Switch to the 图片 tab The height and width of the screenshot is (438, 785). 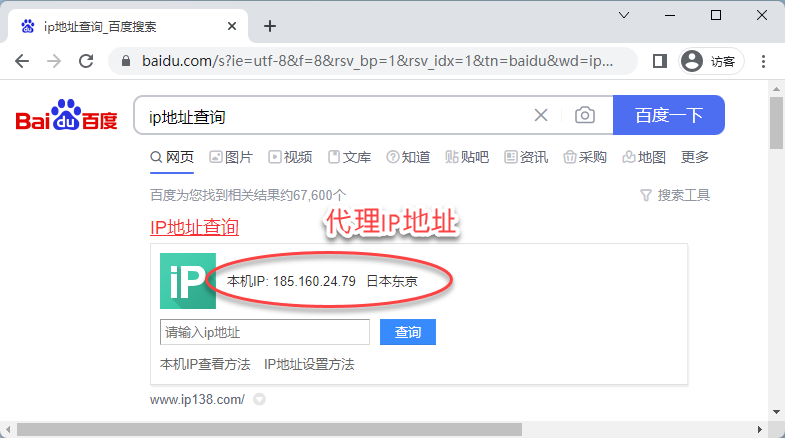coord(231,157)
